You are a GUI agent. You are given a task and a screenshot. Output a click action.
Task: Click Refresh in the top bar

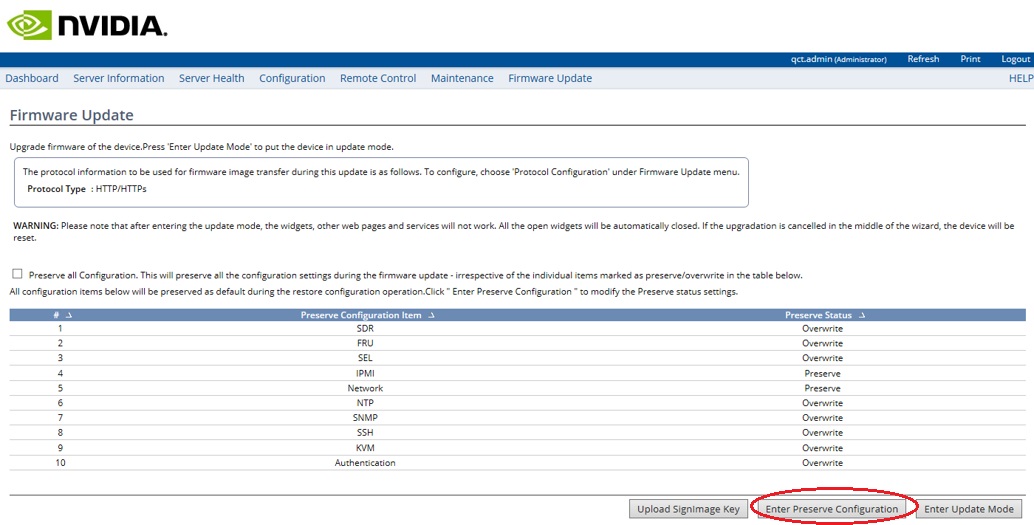(923, 59)
